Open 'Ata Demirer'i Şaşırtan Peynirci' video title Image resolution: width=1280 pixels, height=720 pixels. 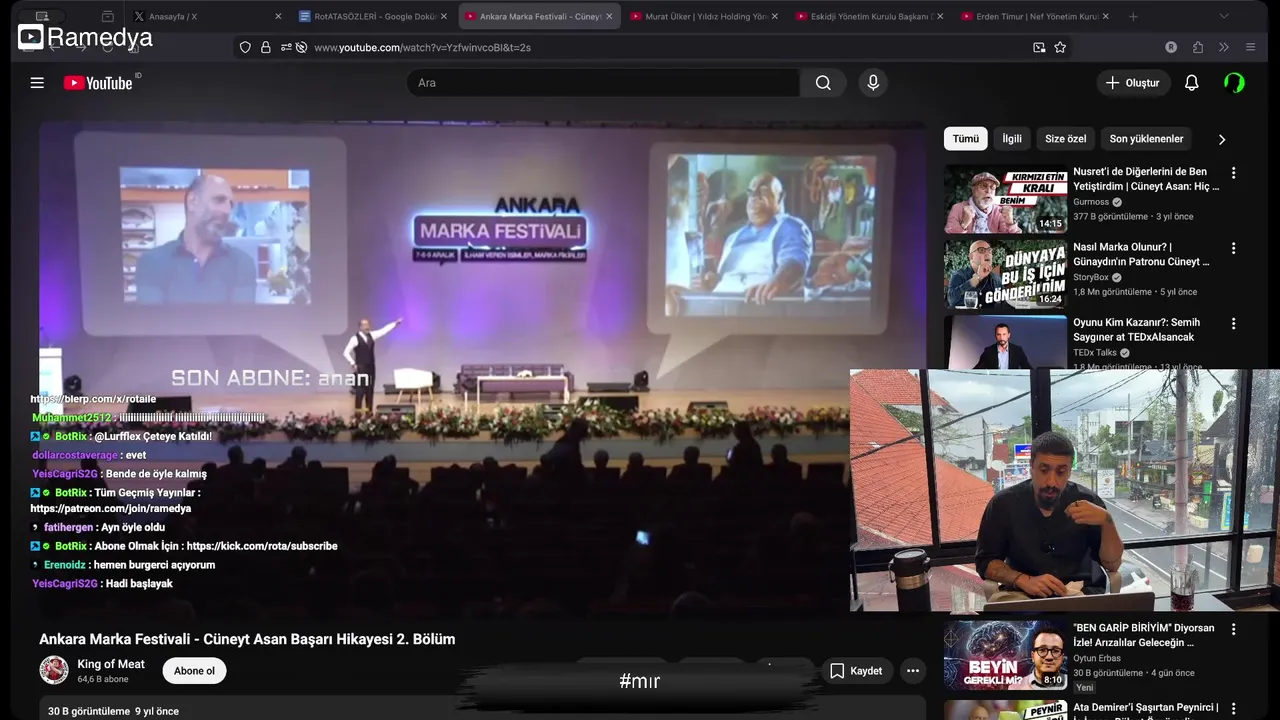pyautogui.click(x=1145, y=708)
